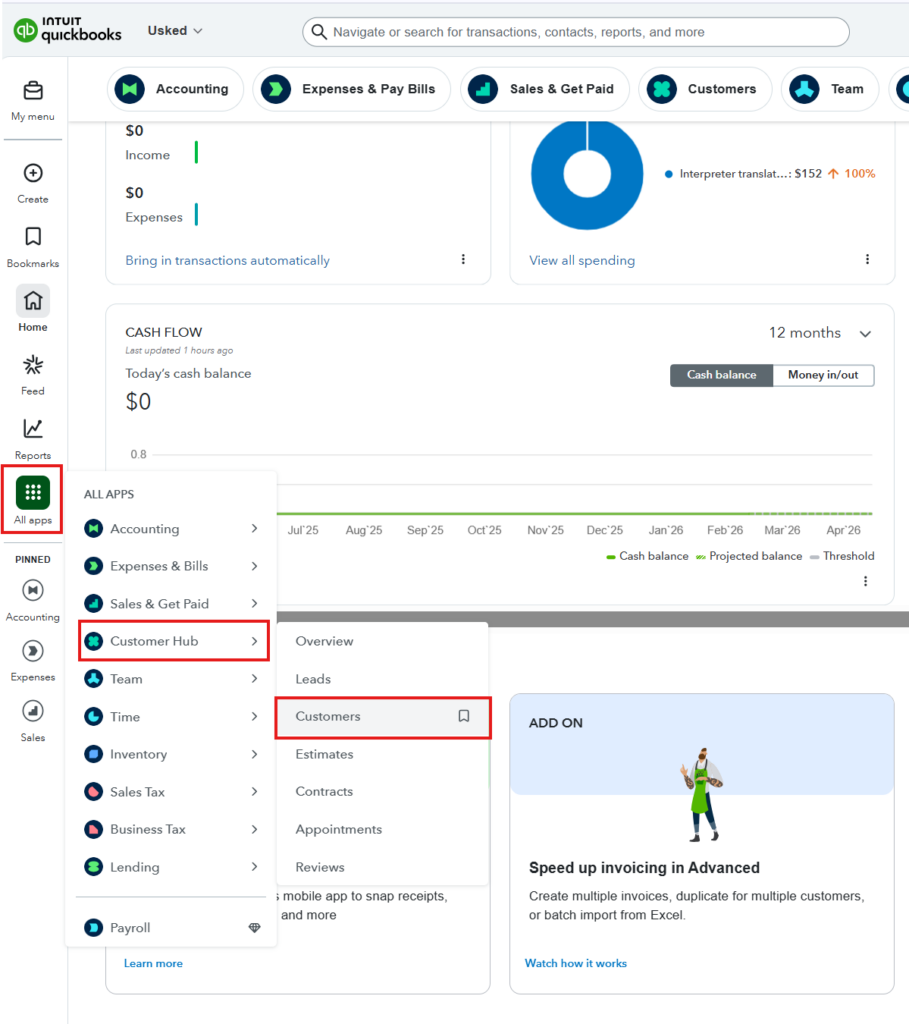Open Reports chart icon
Screen dimensions: 909x1024
coord(33,428)
